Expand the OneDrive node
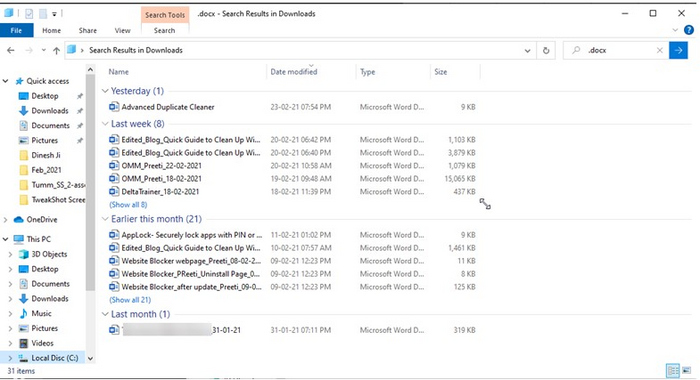This screenshot has height=380, width=700. tap(5, 220)
